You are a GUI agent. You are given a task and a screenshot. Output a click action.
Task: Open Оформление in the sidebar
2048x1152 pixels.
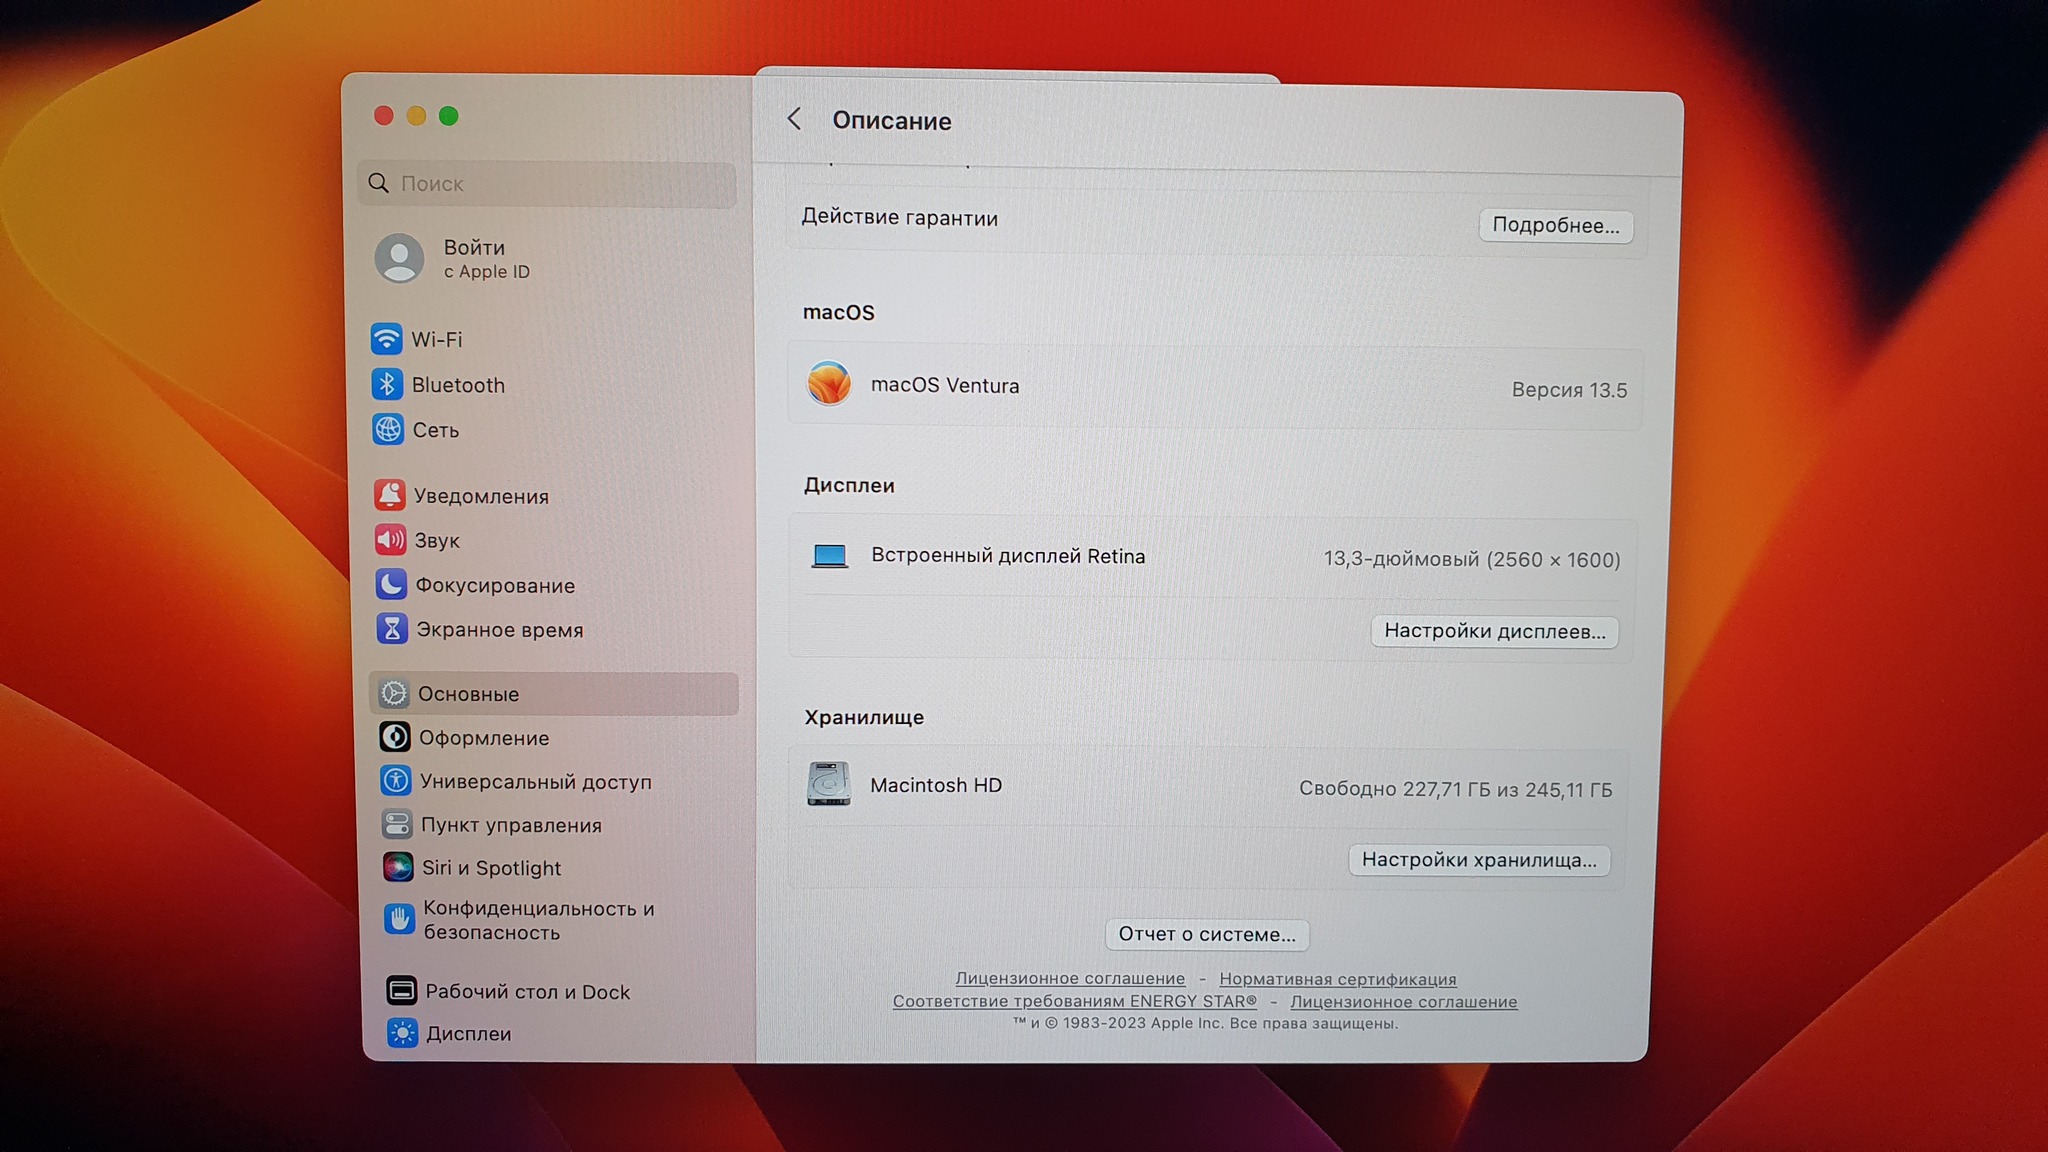(x=483, y=738)
